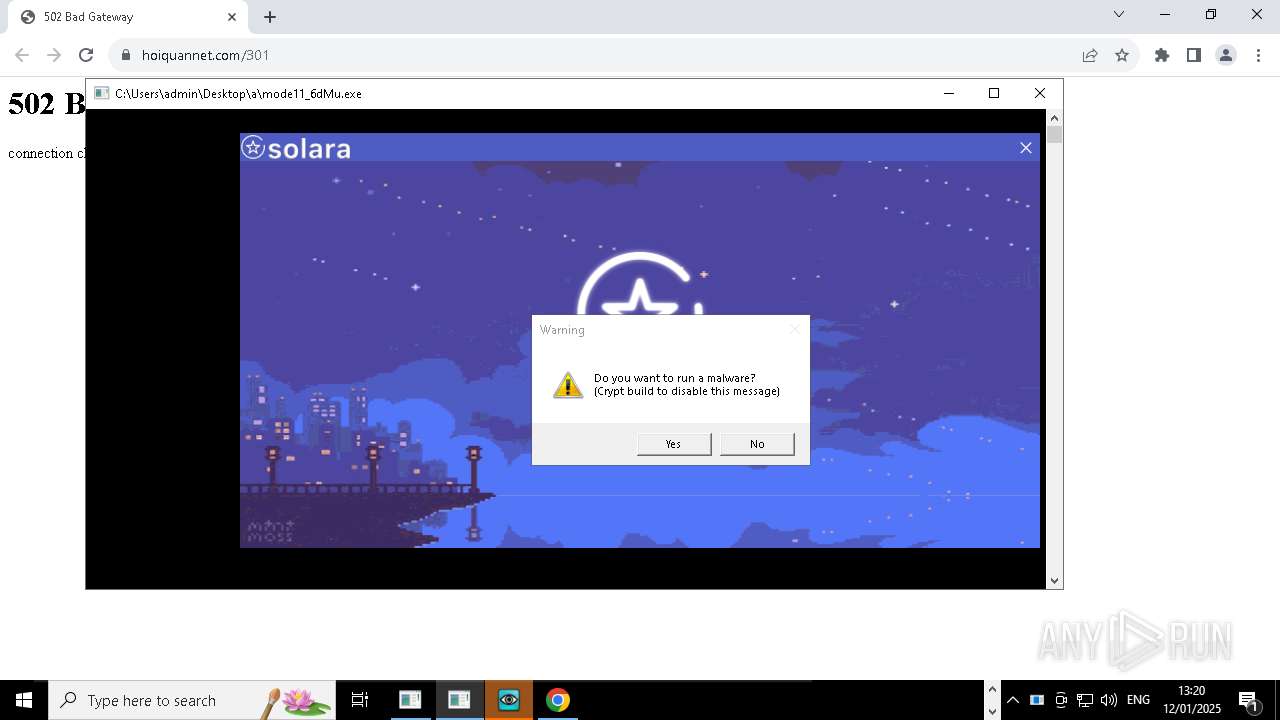
Task: Bookmark this page with the star icon
Action: click(x=1122, y=55)
